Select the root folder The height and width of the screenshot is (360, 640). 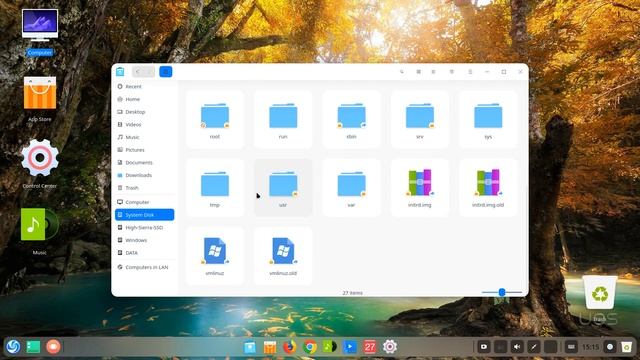pos(215,119)
